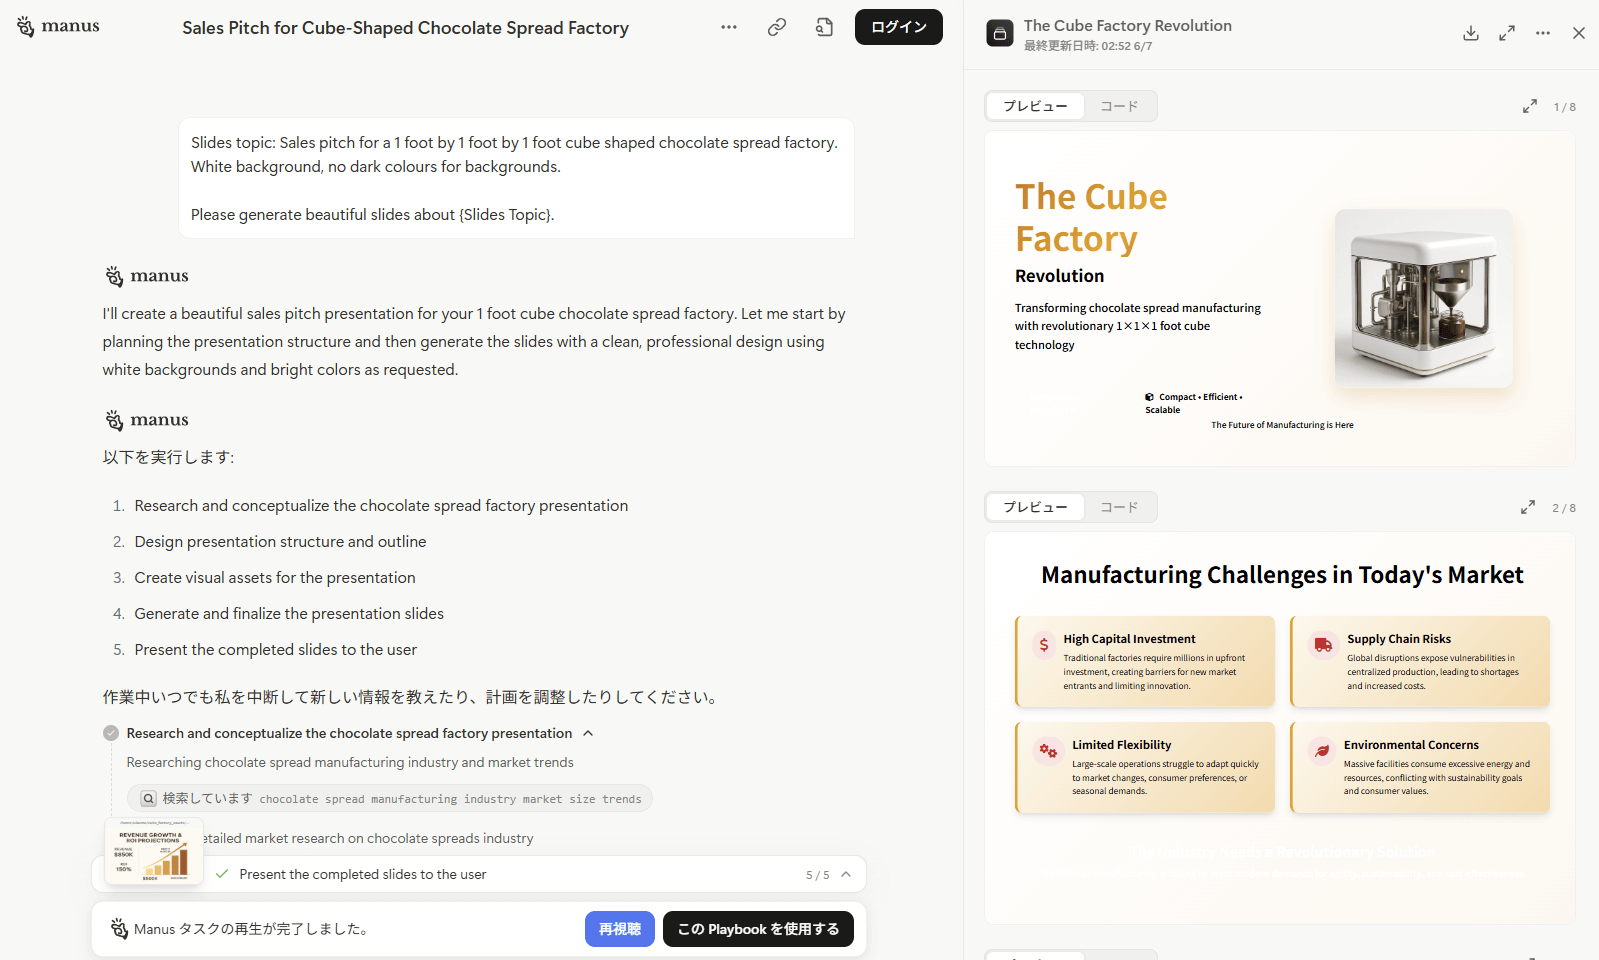Select プレビュー tab on slide 2
Screen dimensions: 1599x960
[1035, 507]
